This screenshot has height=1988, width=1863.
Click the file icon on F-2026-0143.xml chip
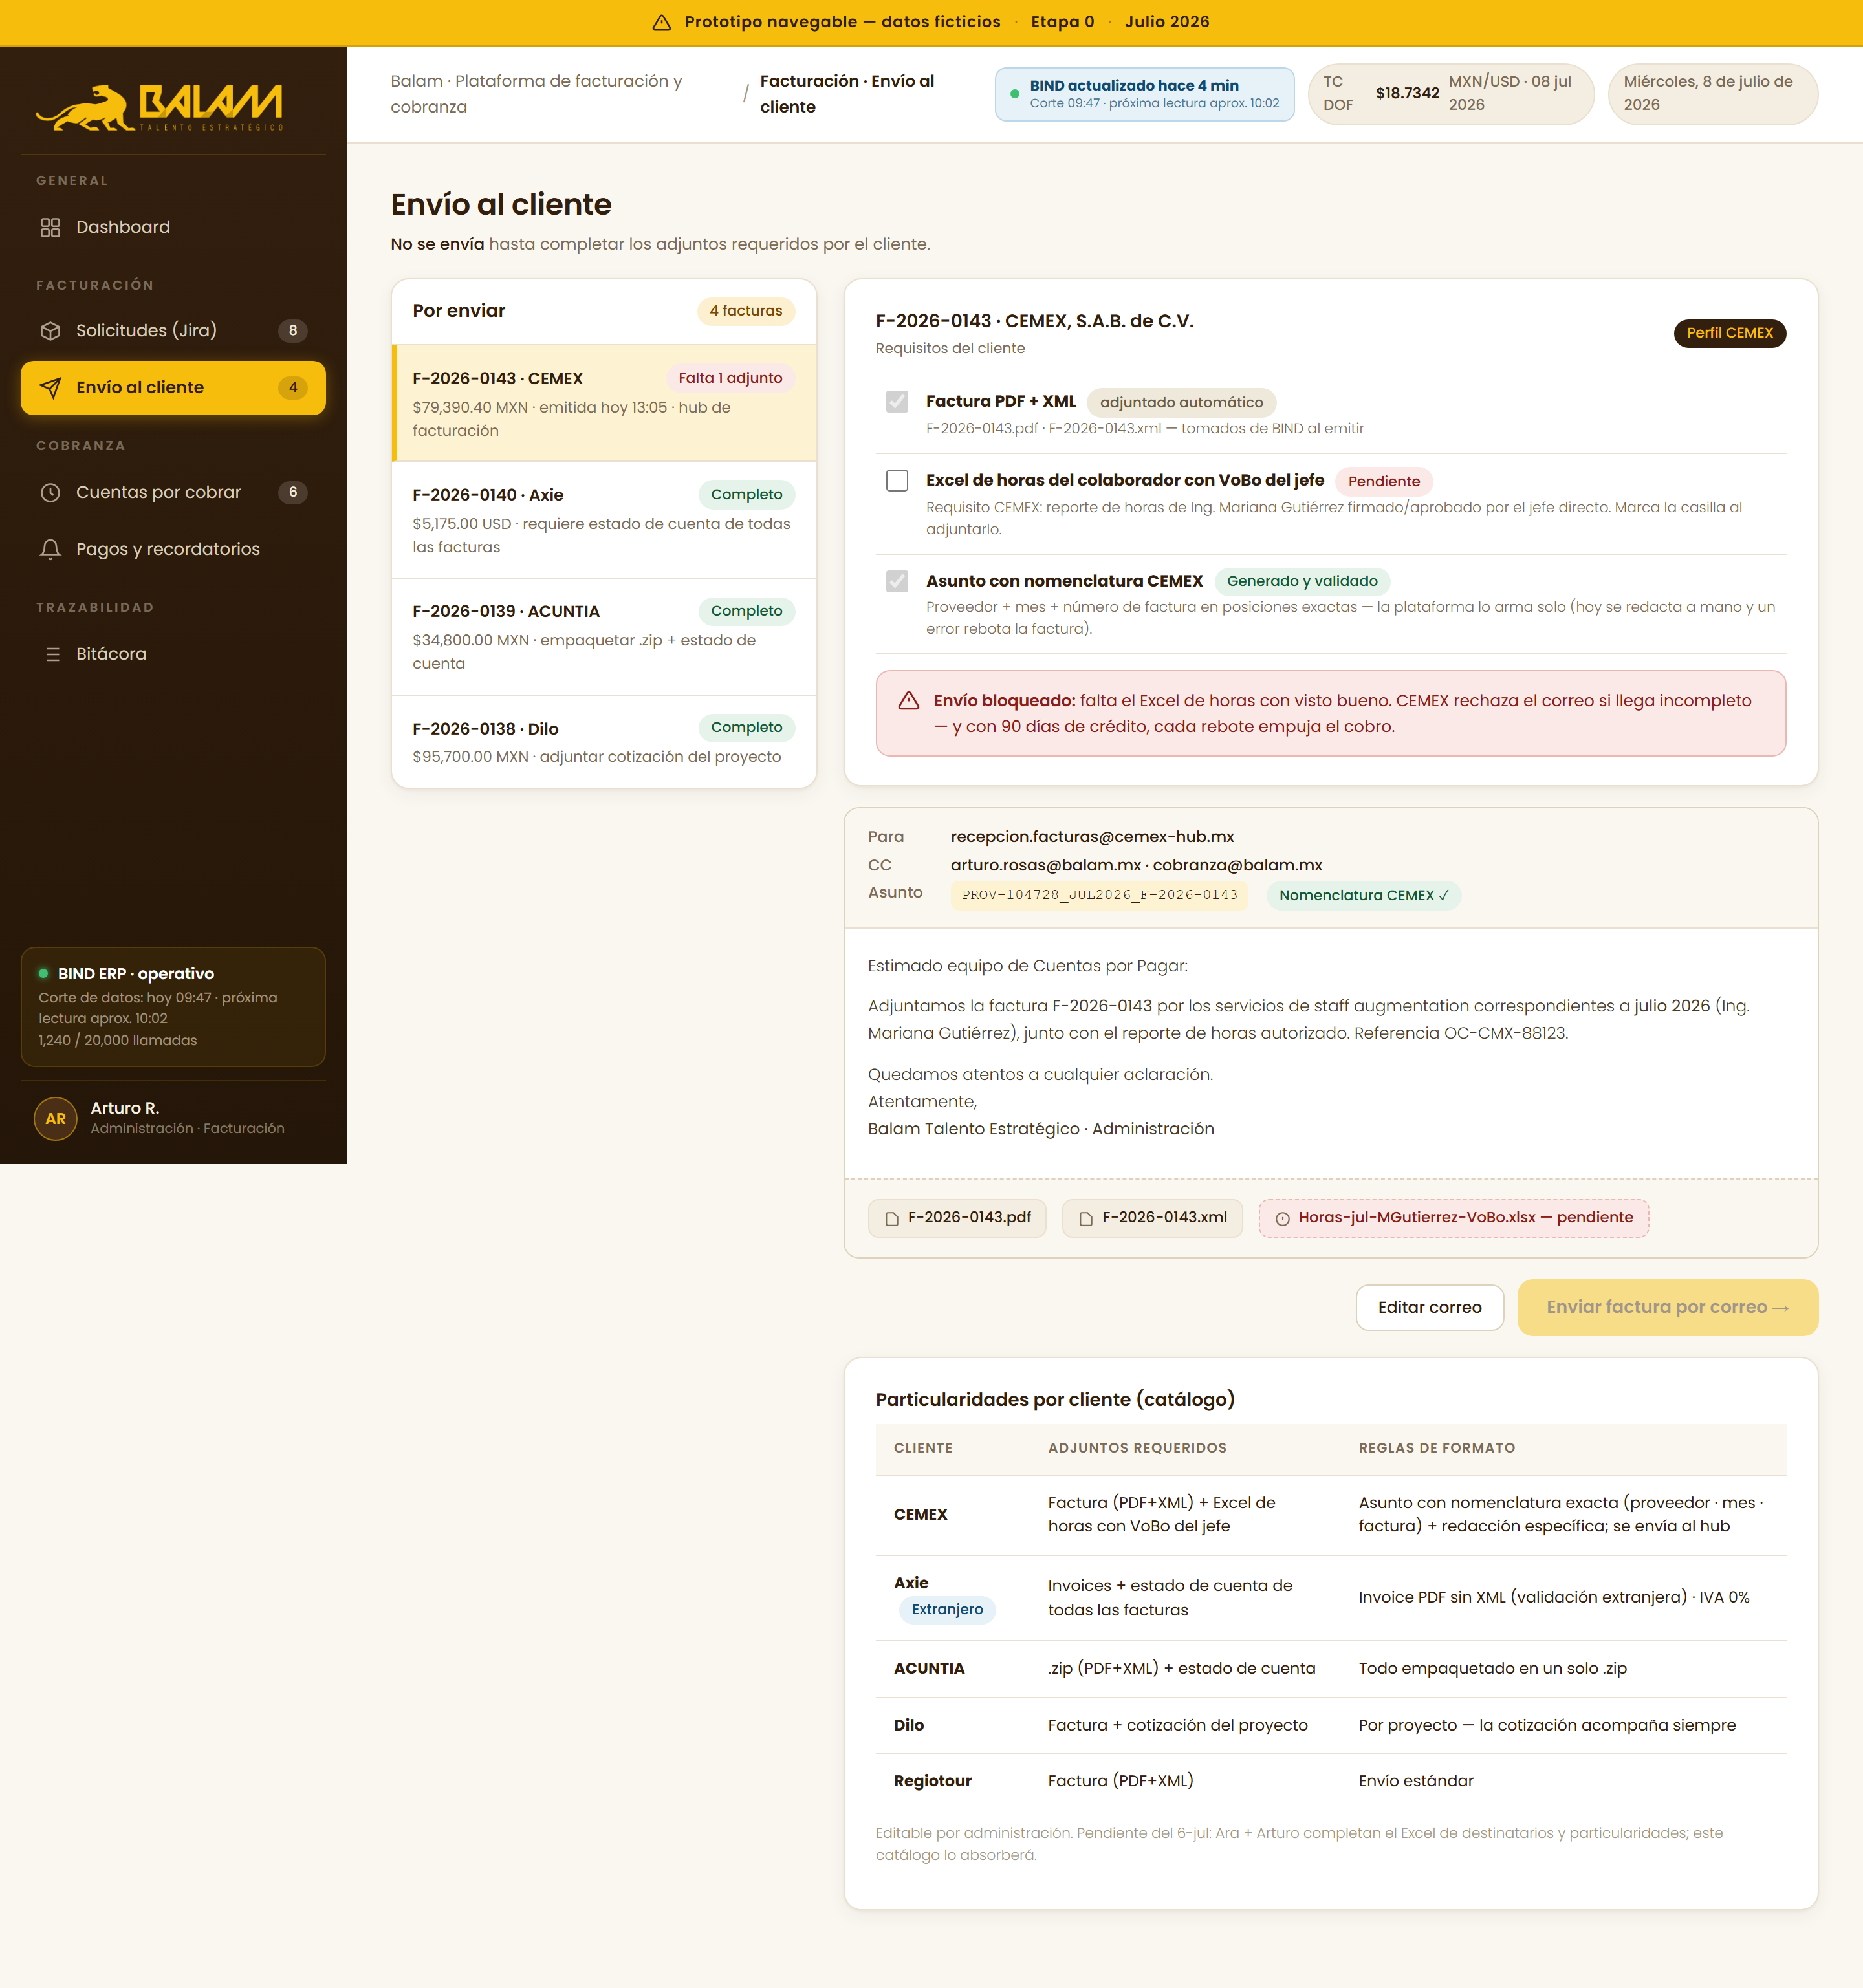(x=1086, y=1219)
